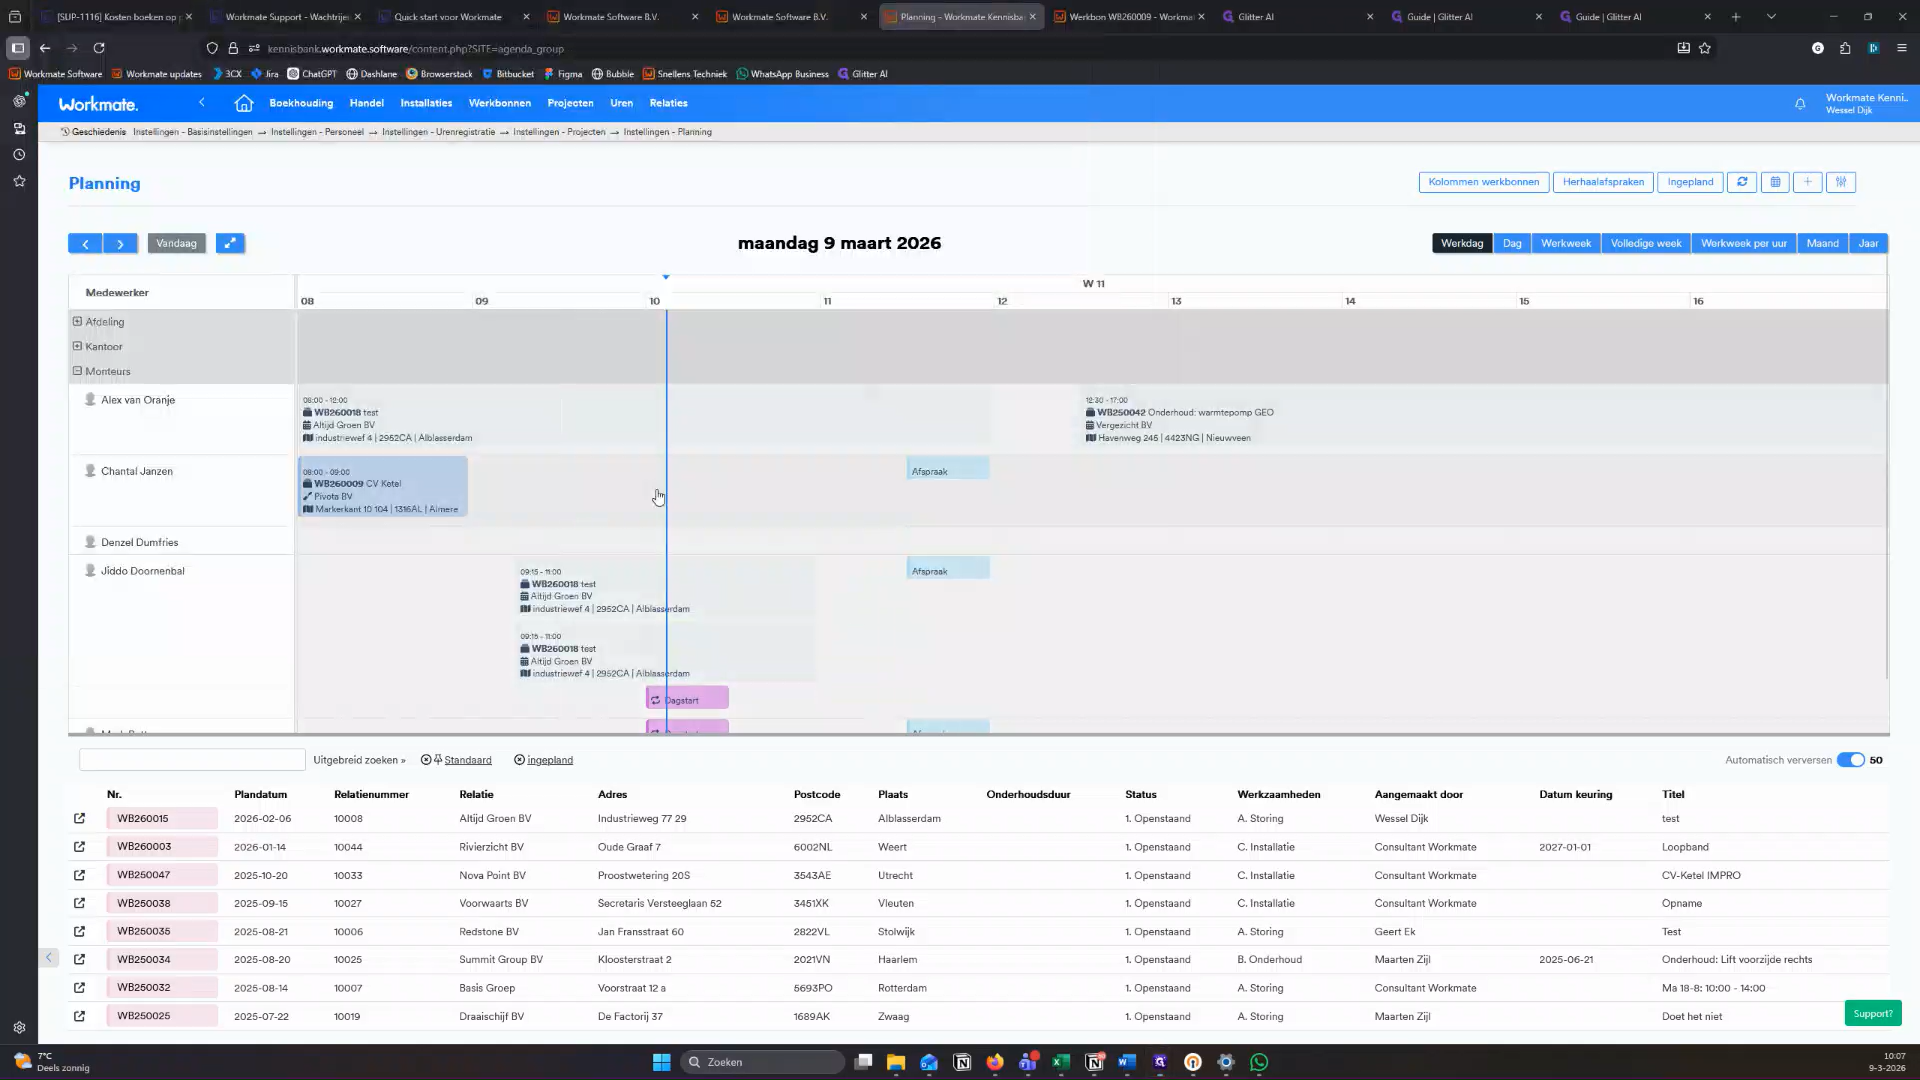
Task: Open planning filter settings sliders icon
Action: click(1840, 182)
